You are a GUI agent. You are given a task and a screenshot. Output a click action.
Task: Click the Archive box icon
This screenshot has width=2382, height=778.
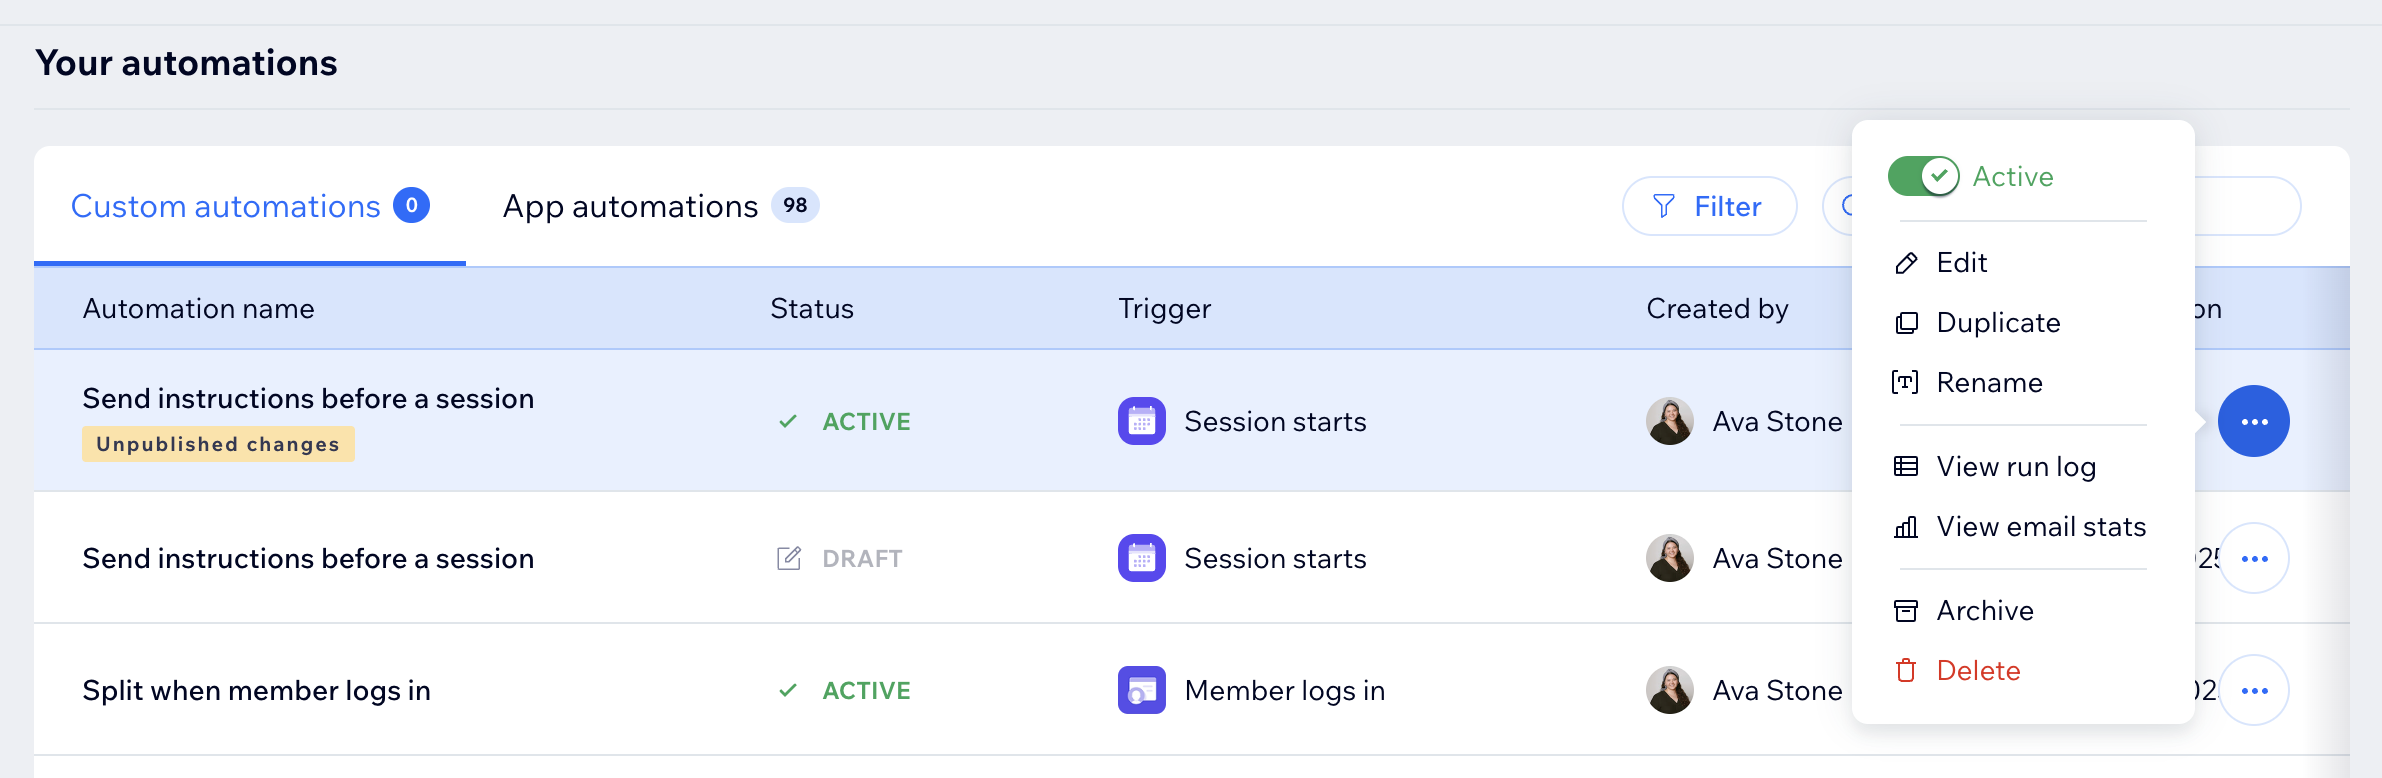point(1906,611)
